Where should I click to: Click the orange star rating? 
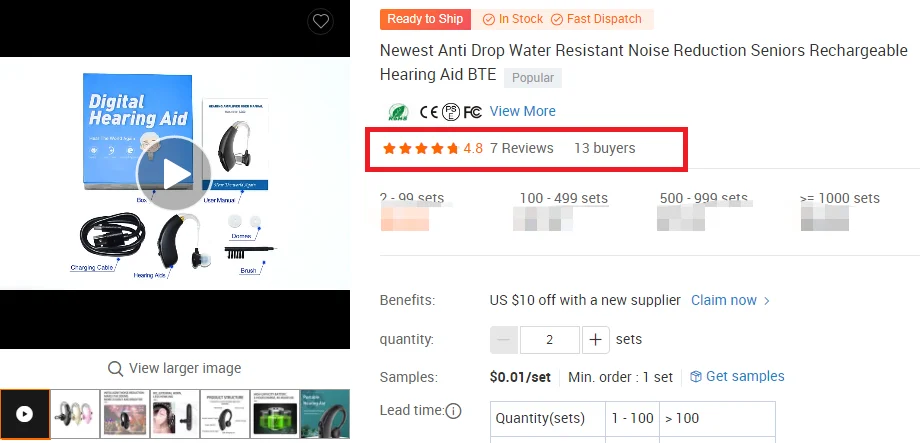(420, 148)
